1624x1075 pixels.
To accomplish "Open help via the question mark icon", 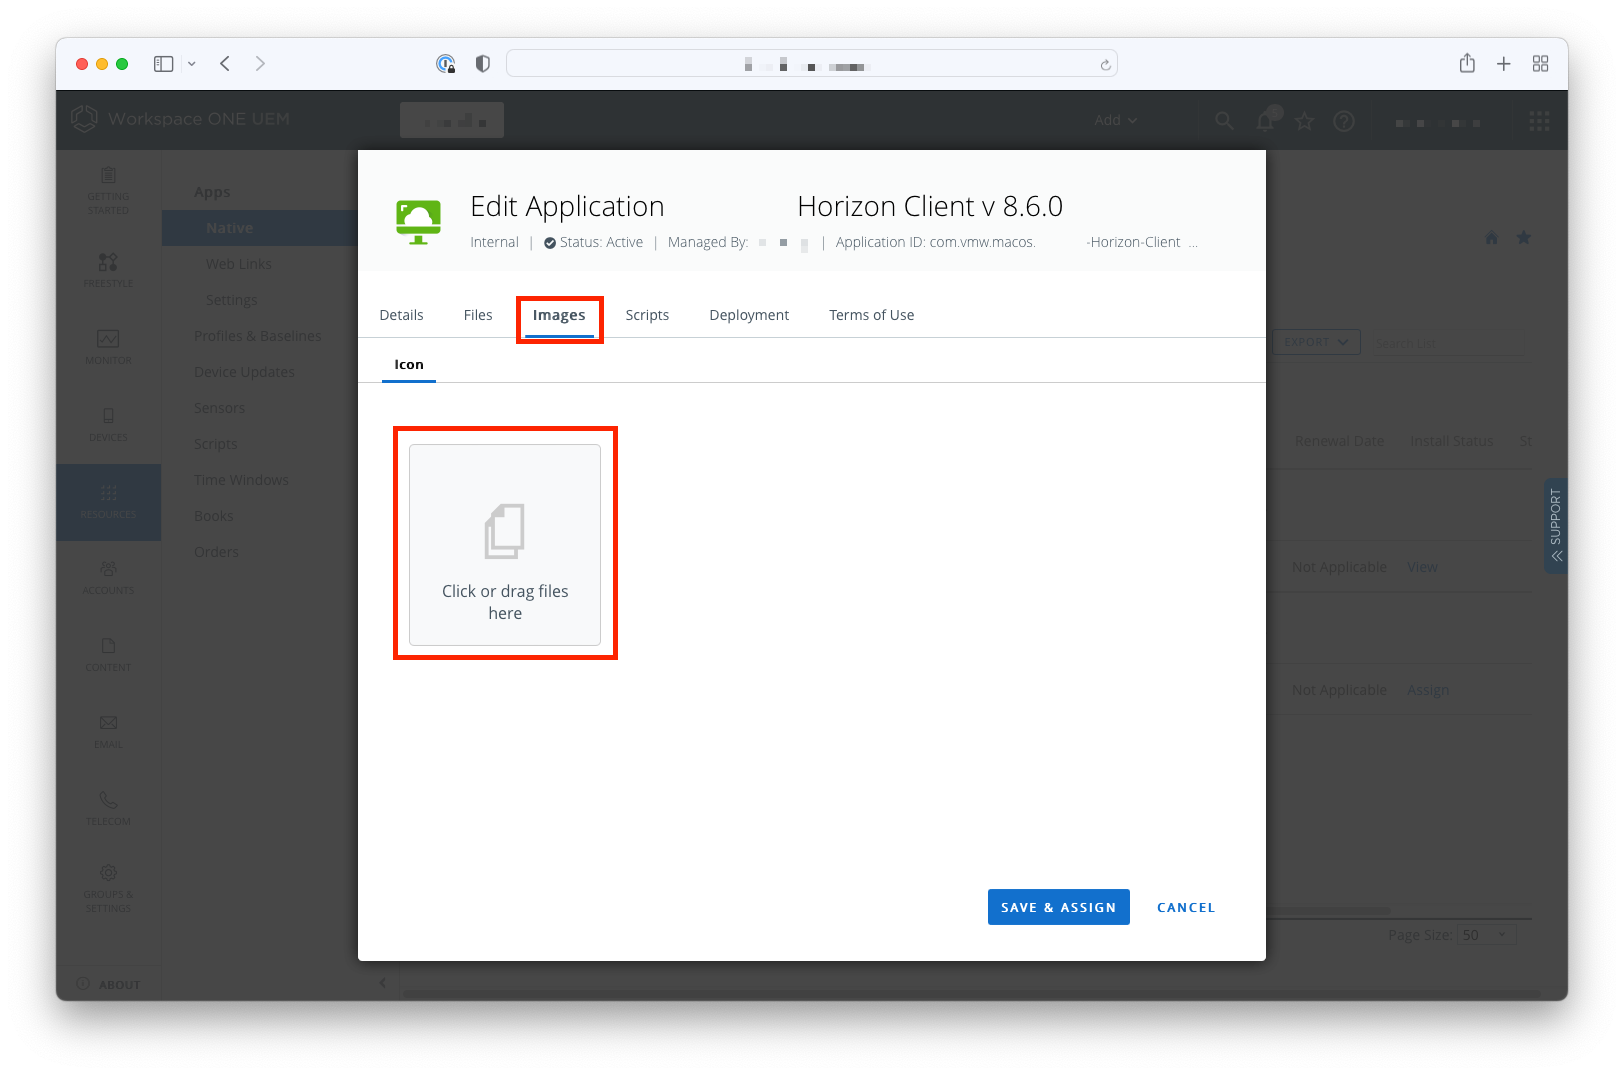I will click(1344, 120).
